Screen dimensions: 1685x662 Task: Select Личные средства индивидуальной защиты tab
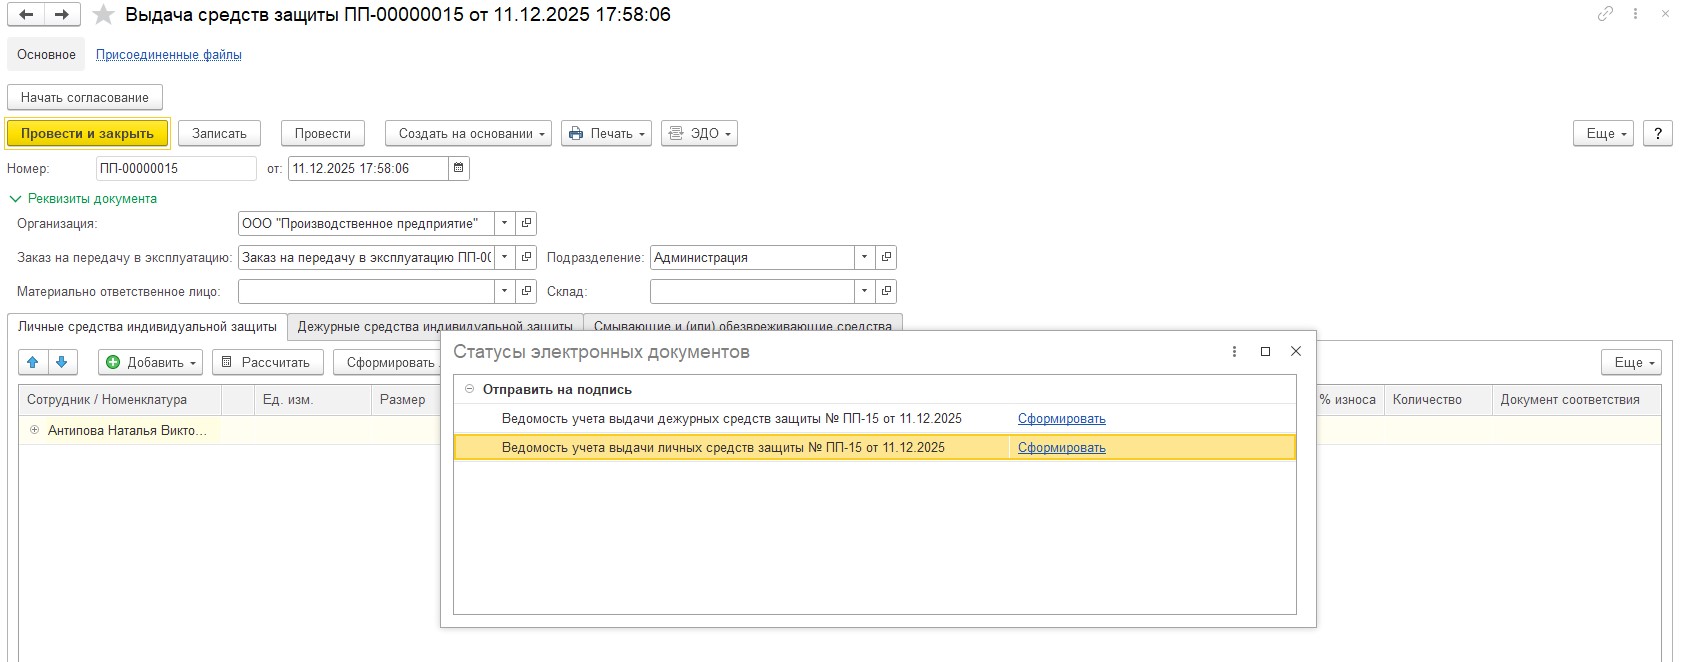coord(147,327)
